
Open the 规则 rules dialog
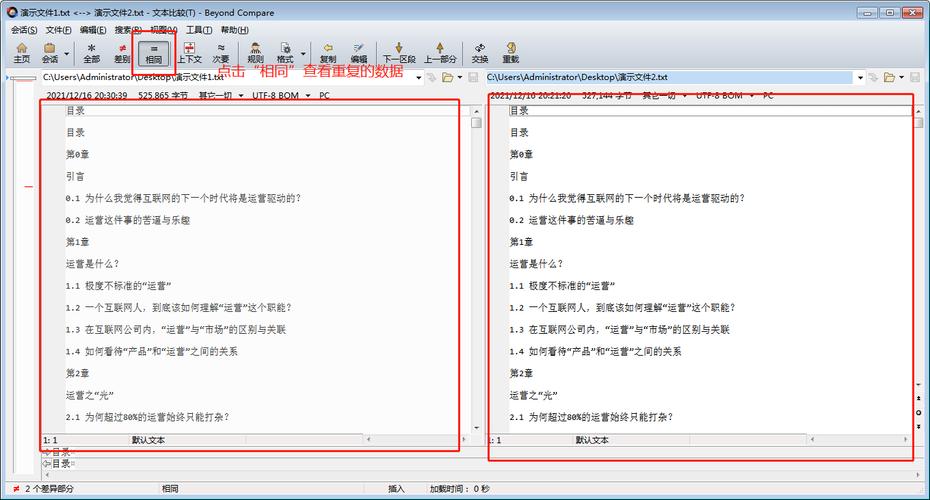[255, 53]
